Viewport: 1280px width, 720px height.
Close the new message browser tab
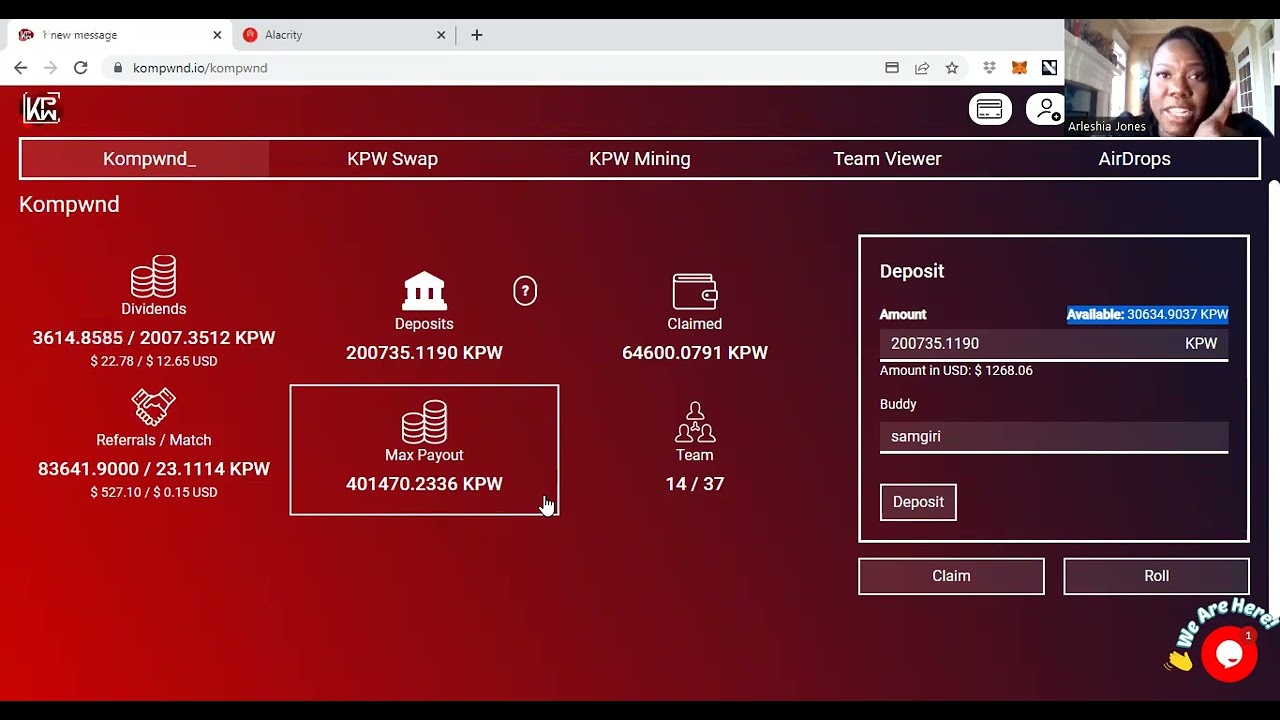pos(217,35)
